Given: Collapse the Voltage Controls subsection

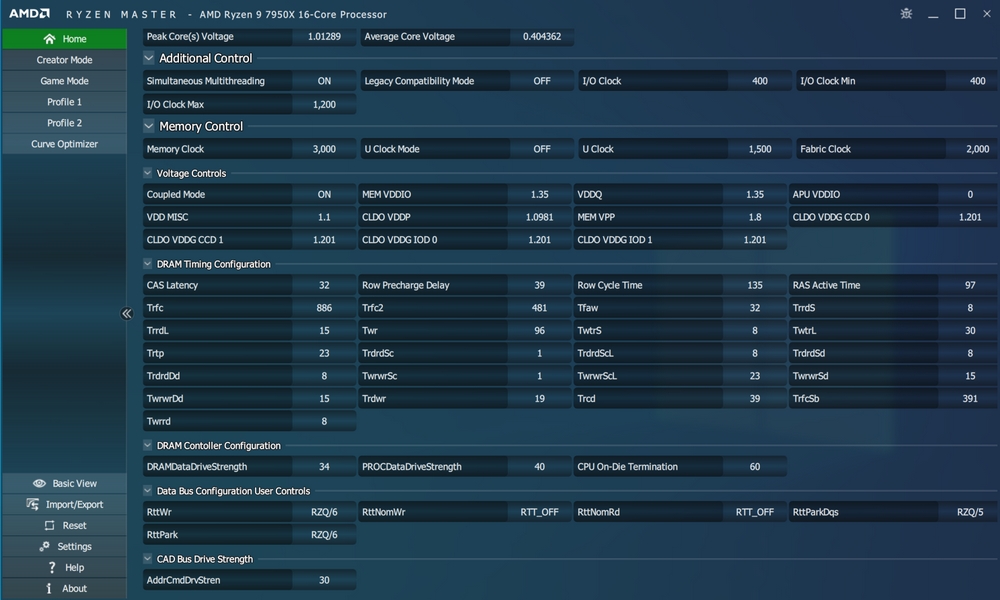Looking at the screenshot, I should (147, 173).
